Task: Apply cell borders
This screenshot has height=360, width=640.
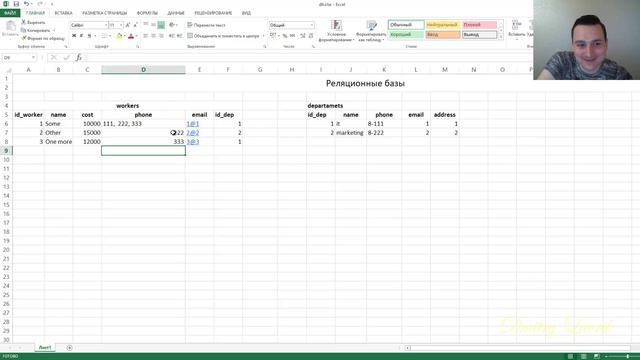Action: [104, 36]
